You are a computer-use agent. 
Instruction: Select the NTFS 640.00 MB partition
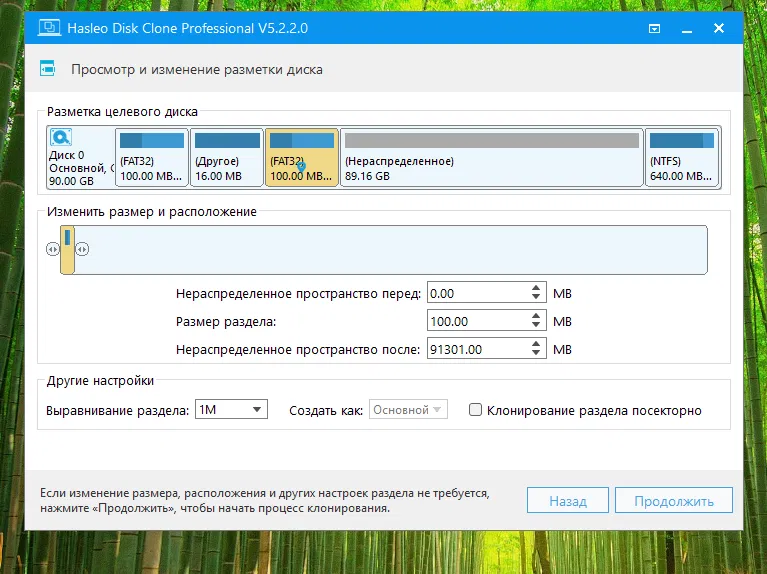pos(682,158)
